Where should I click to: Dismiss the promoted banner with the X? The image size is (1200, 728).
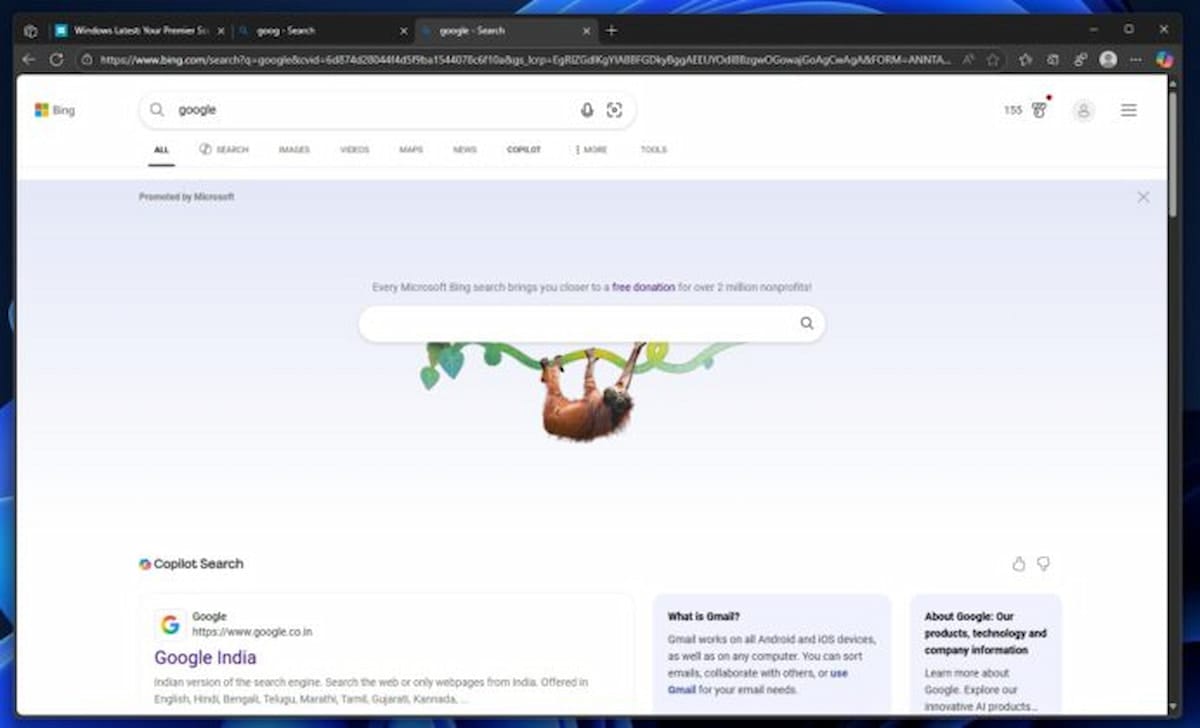click(x=1143, y=197)
